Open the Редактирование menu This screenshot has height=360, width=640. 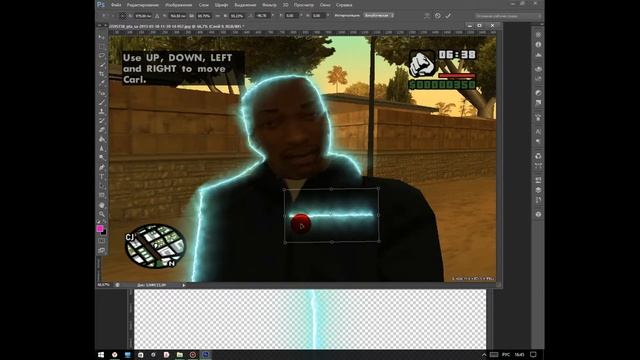point(143,5)
